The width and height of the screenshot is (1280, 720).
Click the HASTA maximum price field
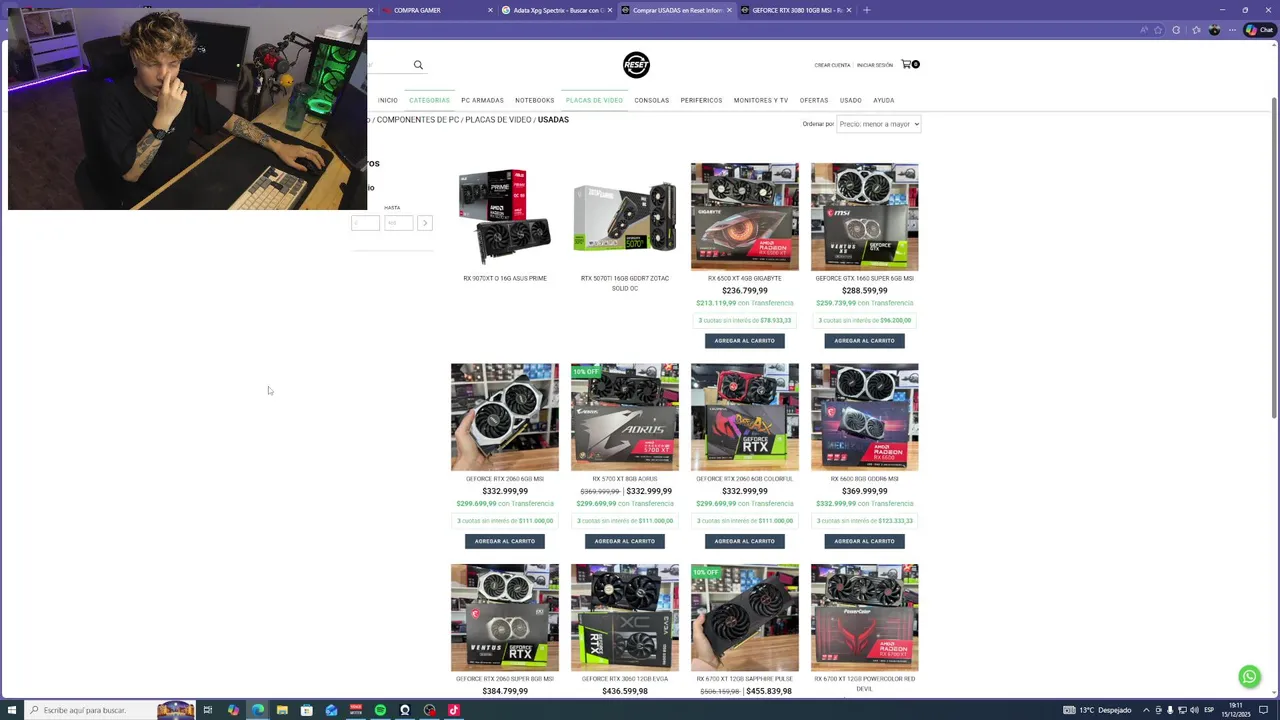[399, 223]
